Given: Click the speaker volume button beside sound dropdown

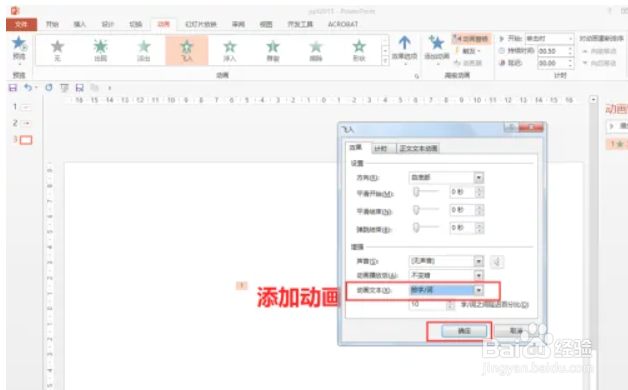Looking at the screenshot, I should point(497,261).
